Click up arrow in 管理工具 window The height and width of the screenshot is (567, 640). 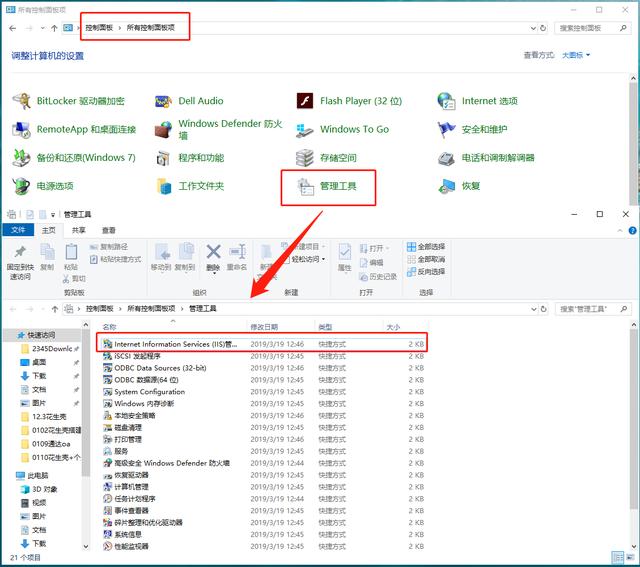tap(55, 309)
